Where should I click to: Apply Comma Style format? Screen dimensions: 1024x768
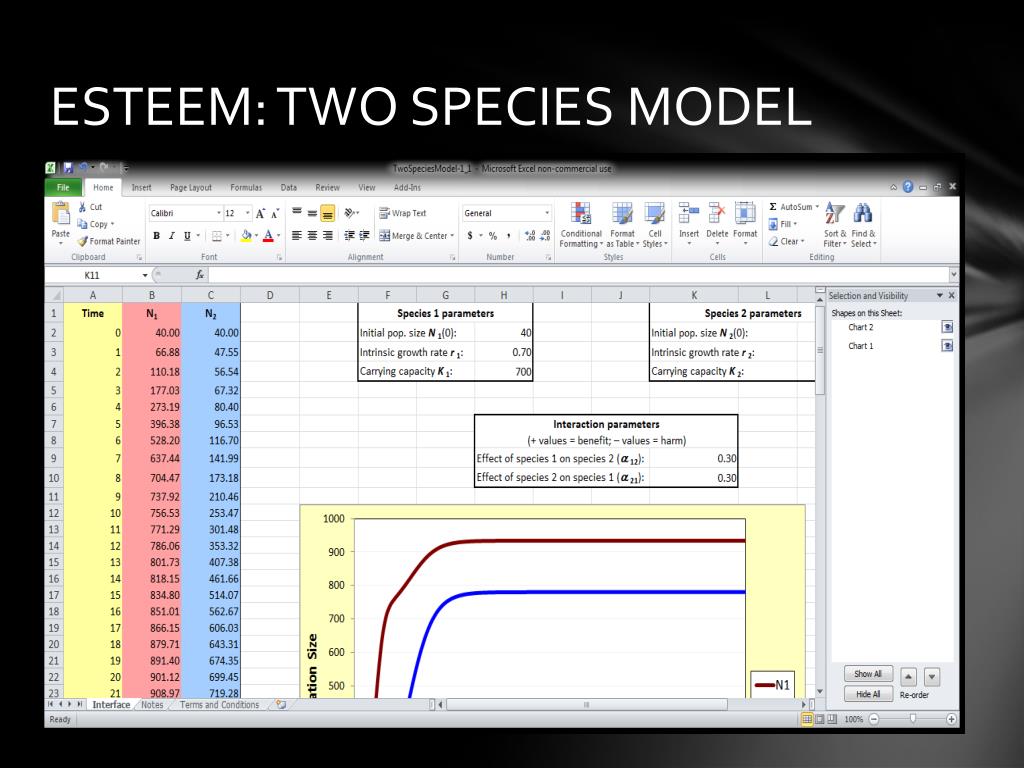click(x=509, y=236)
